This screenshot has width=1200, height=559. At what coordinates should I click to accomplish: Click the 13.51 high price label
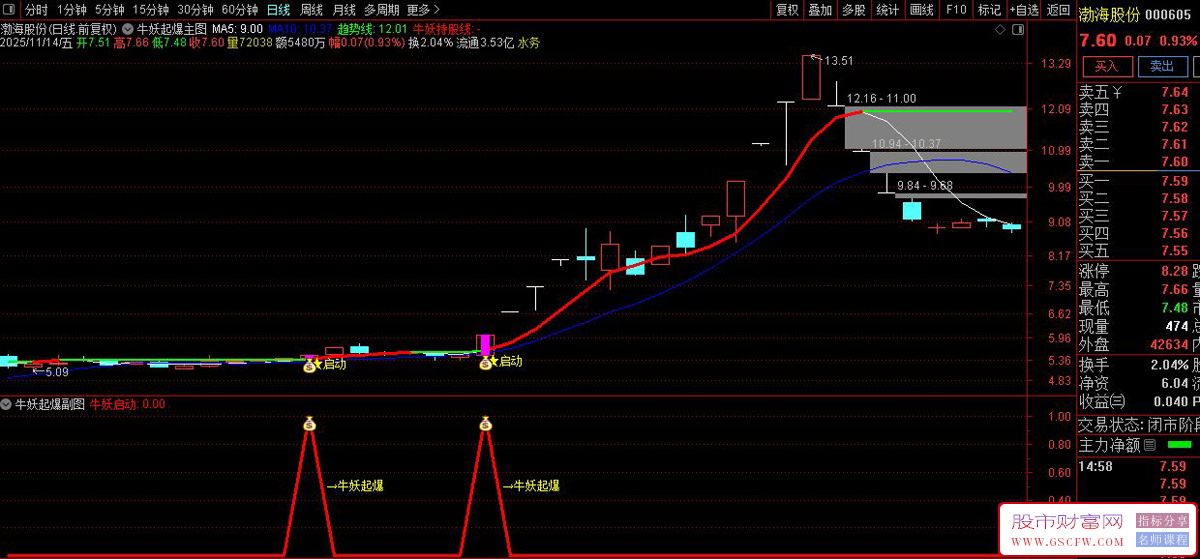(839, 61)
